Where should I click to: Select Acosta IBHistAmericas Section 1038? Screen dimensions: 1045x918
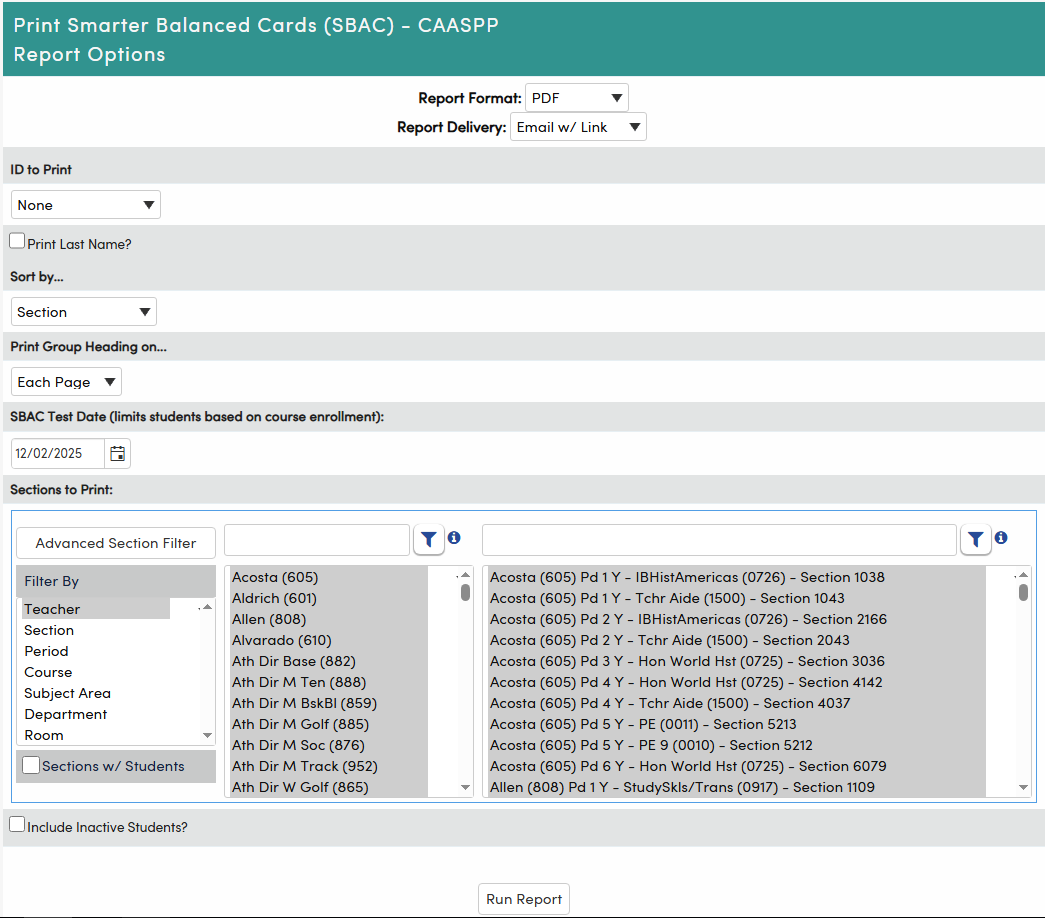737,577
